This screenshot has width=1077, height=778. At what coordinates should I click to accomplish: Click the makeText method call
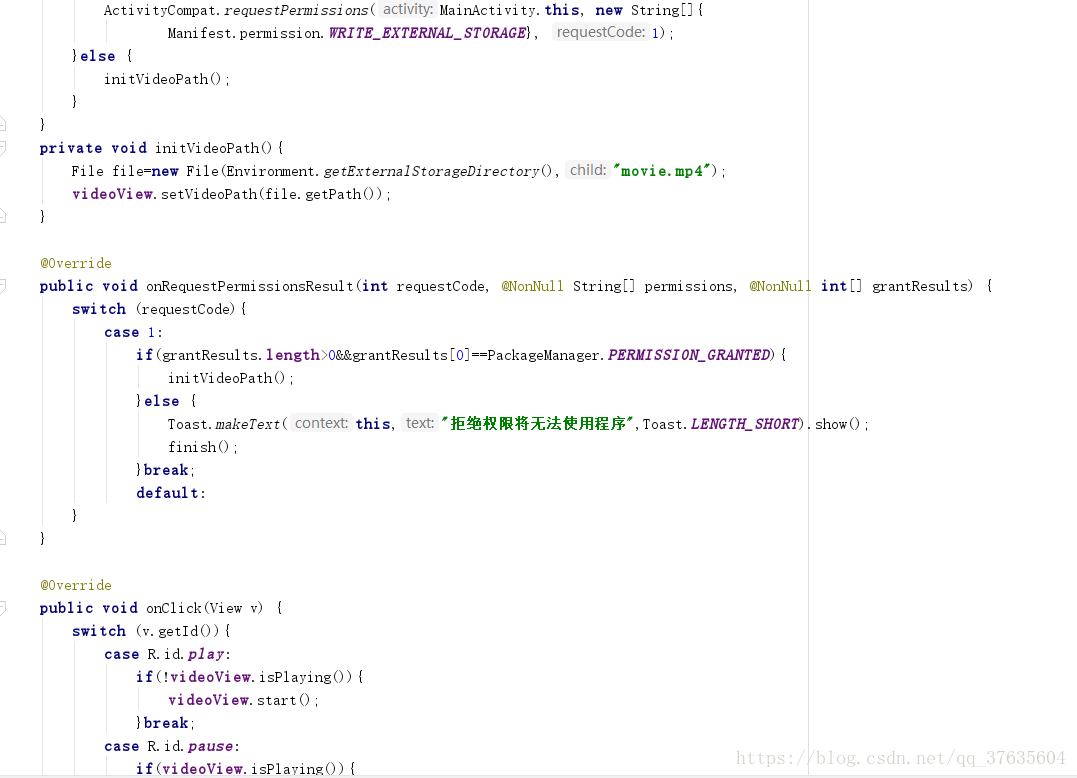pos(247,424)
